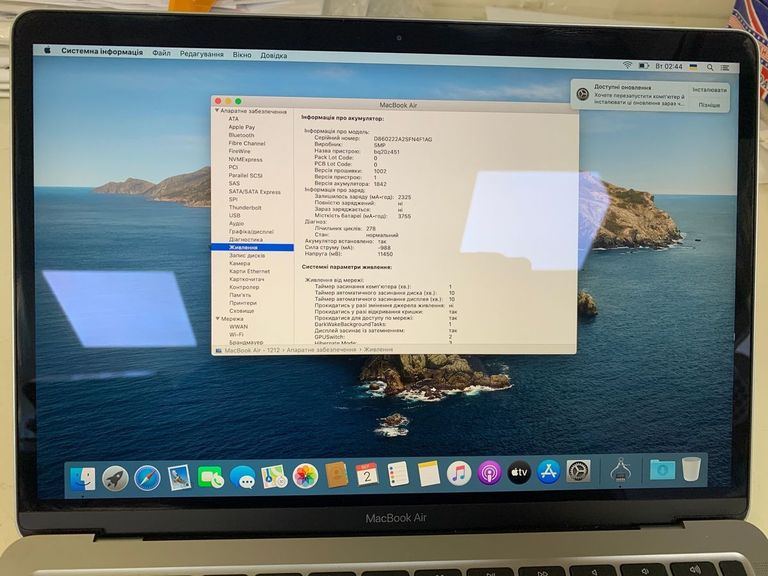Open Podcasts in the Dock
The width and height of the screenshot is (768, 576).
click(x=489, y=473)
